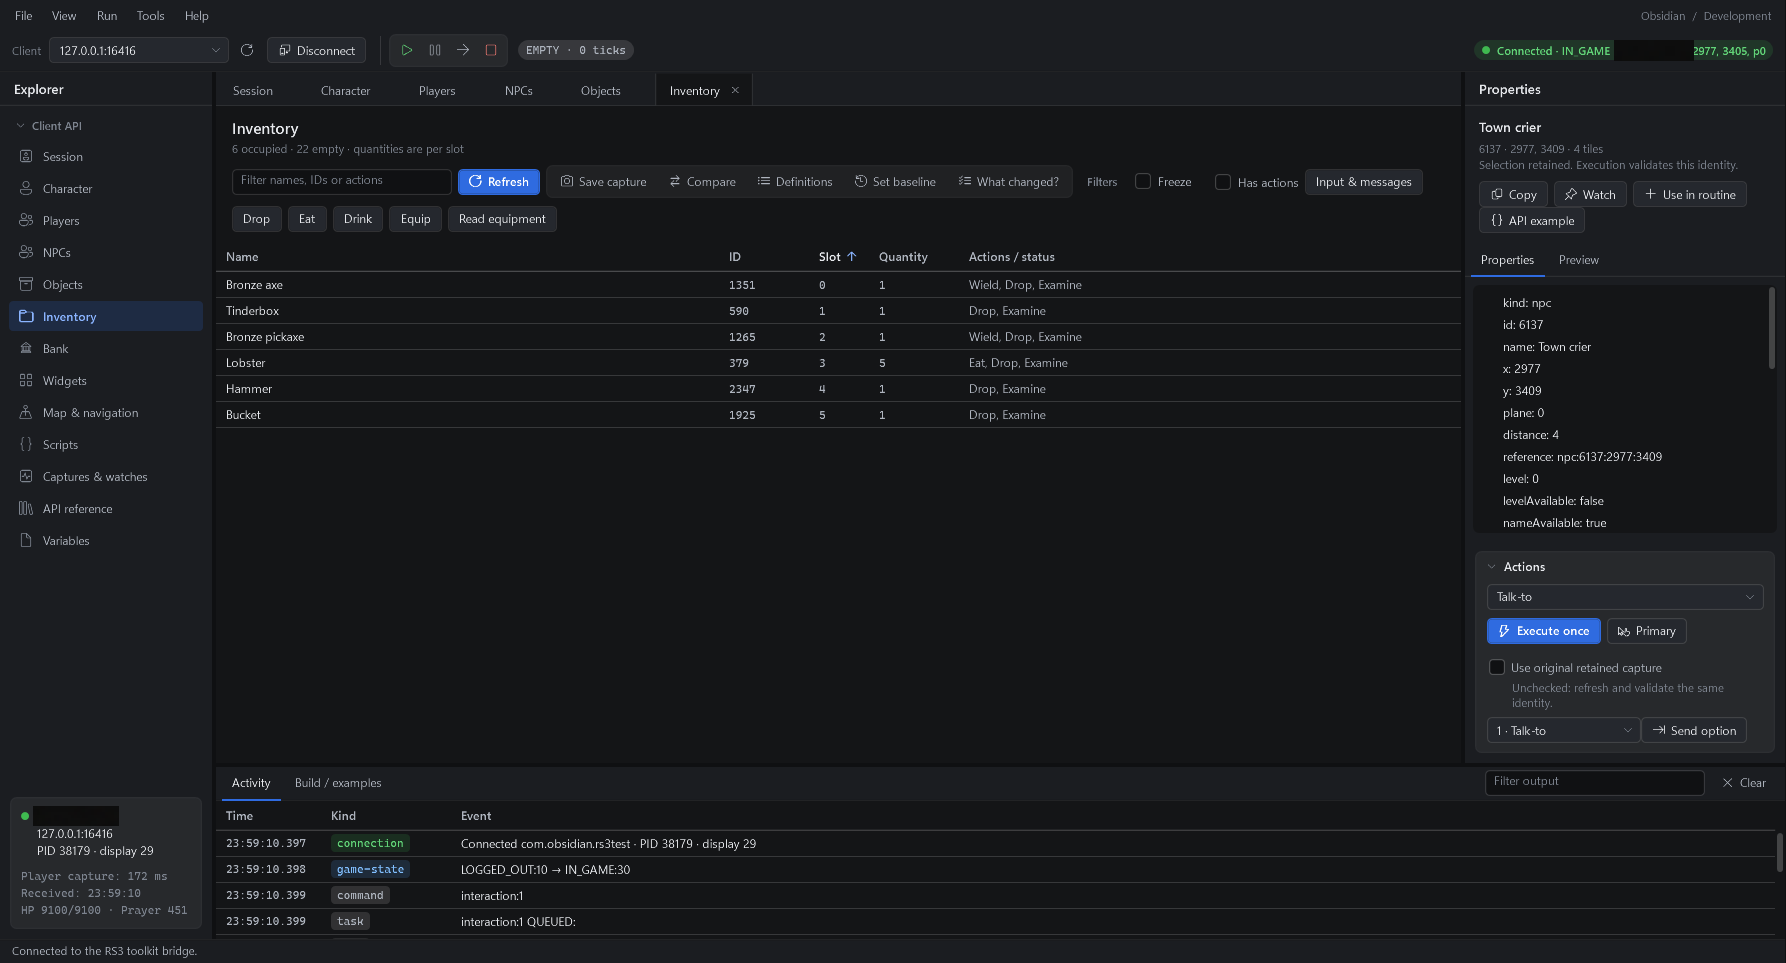
Task: Click the blue Refresh button
Action: pyautogui.click(x=499, y=182)
